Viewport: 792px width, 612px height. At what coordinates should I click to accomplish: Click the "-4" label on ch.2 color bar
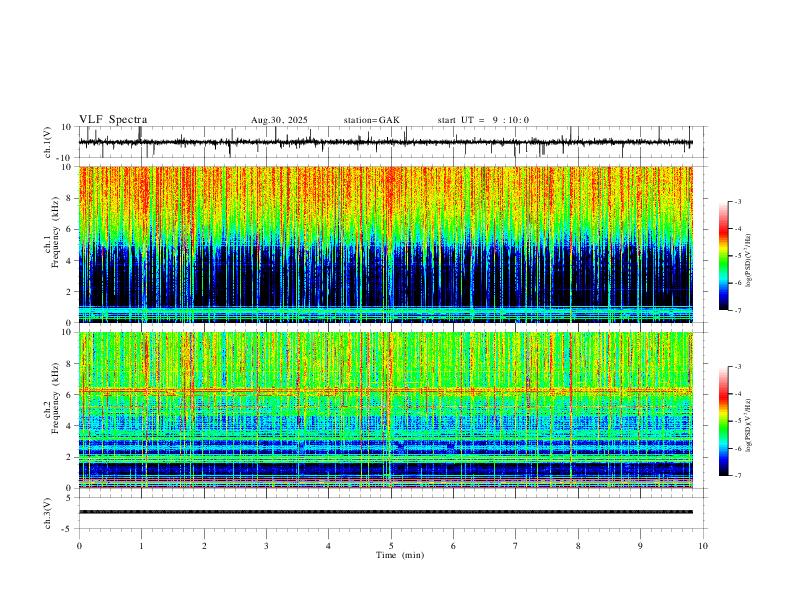(738, 394)
